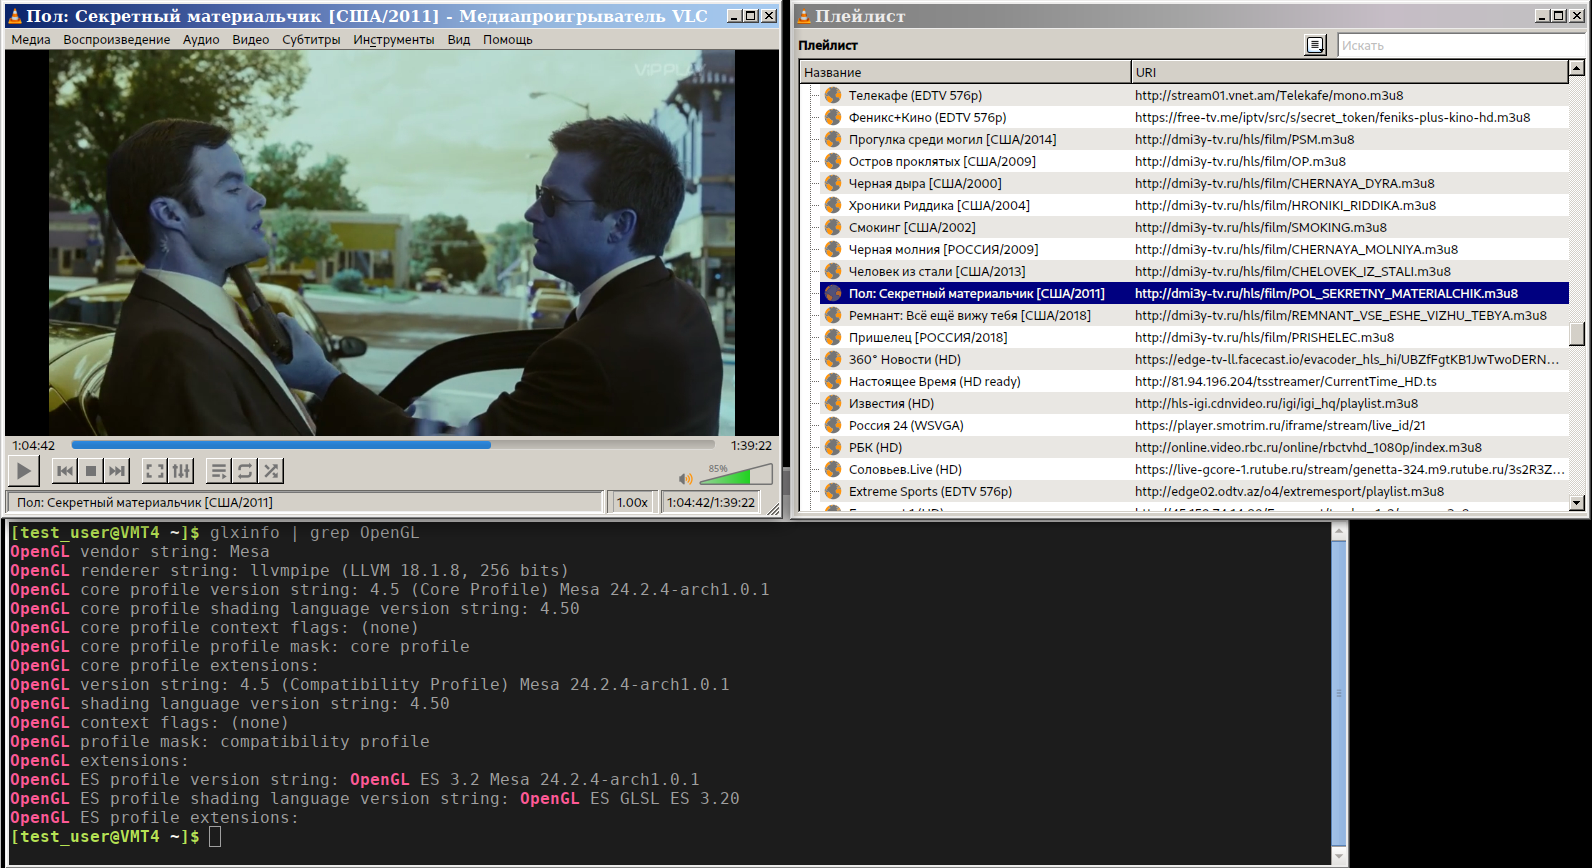The image size is (1592, 868).
Task: Select Прогулка среди могил [США/2014]
Action: 1194,139
